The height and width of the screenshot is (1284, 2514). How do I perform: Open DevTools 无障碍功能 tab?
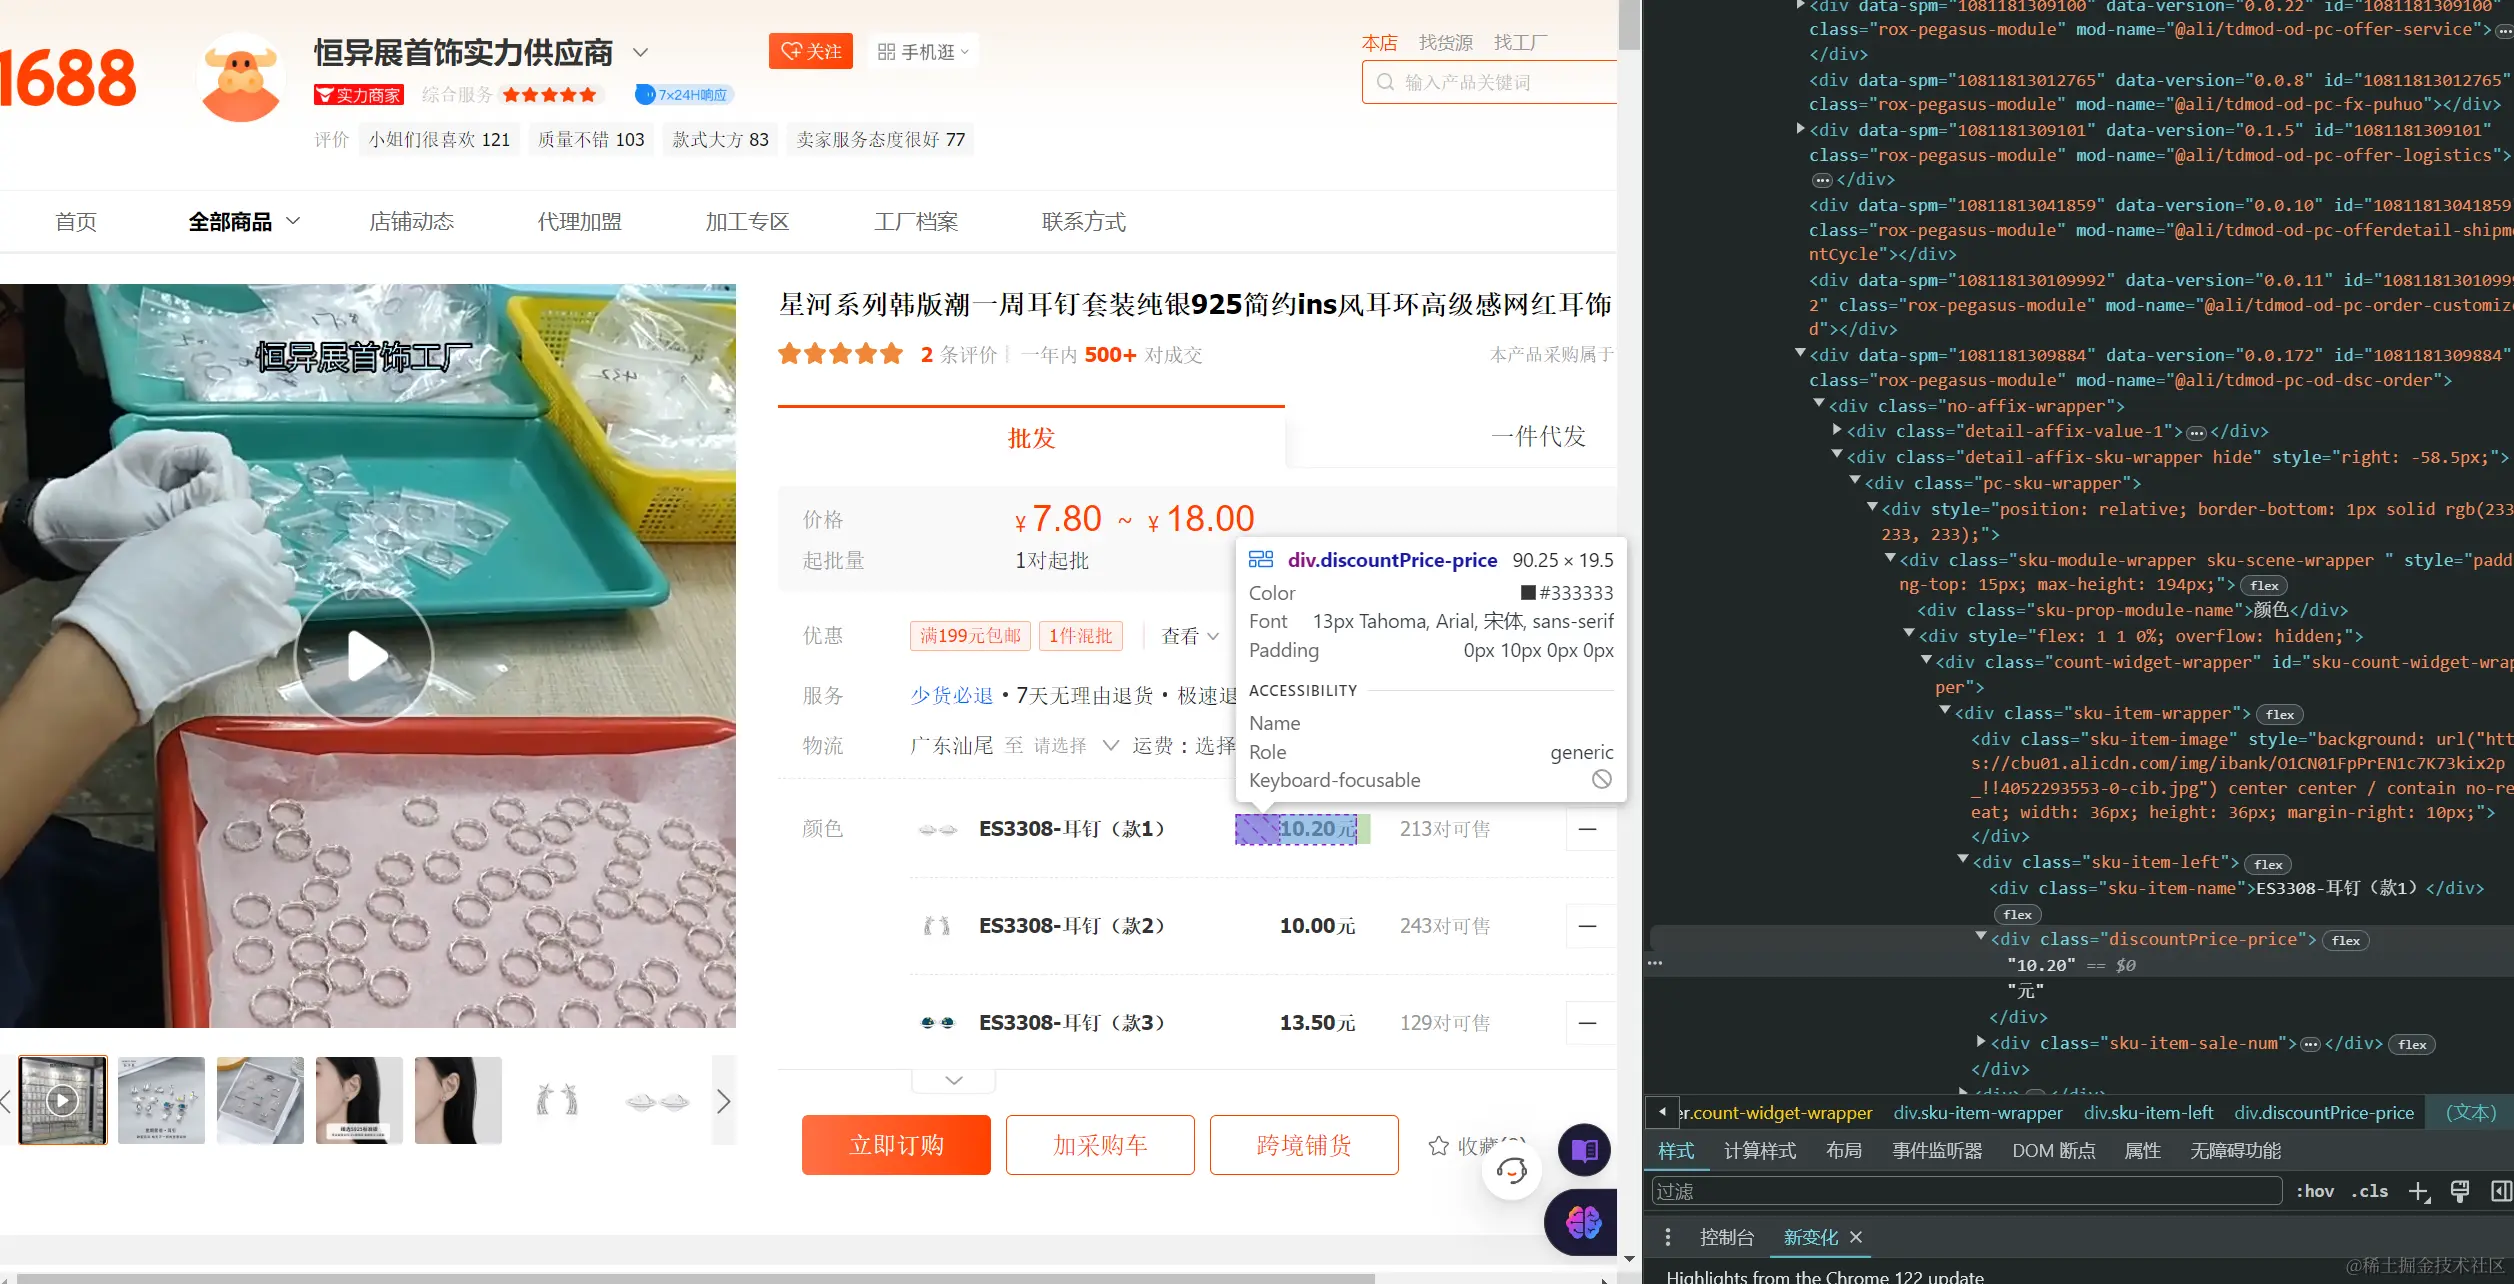(x=2236, y=1151)
